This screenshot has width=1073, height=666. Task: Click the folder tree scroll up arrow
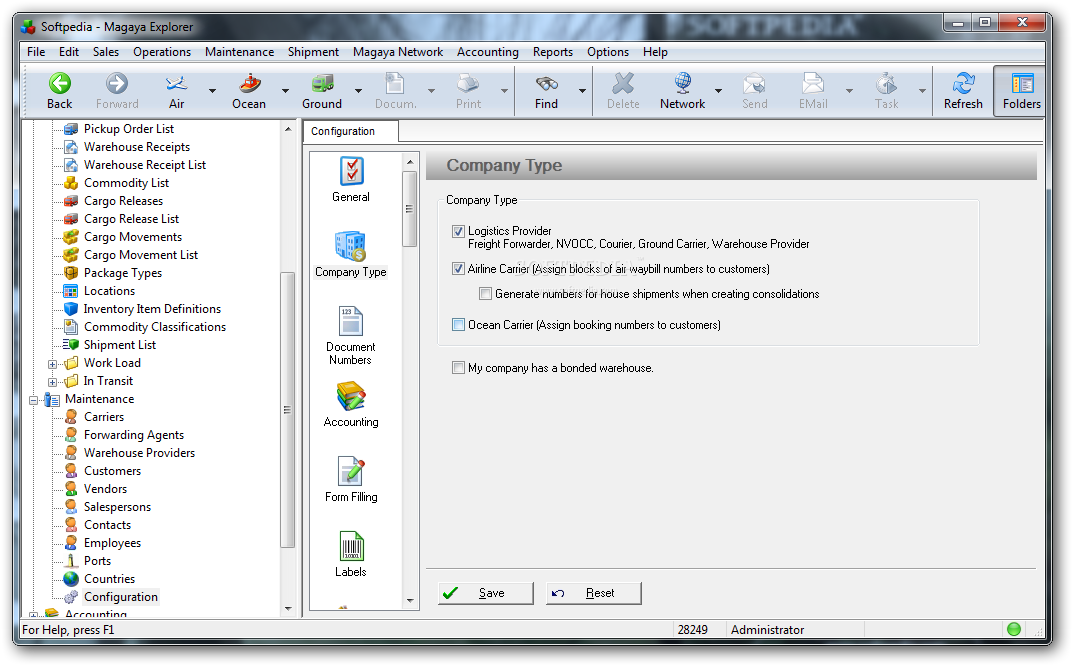coord(287,129)
